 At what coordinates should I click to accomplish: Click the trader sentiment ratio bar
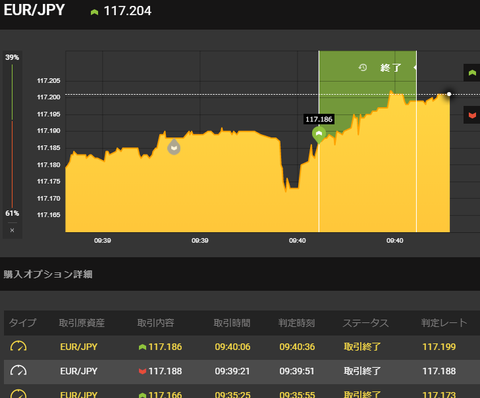tap(12, 136)
